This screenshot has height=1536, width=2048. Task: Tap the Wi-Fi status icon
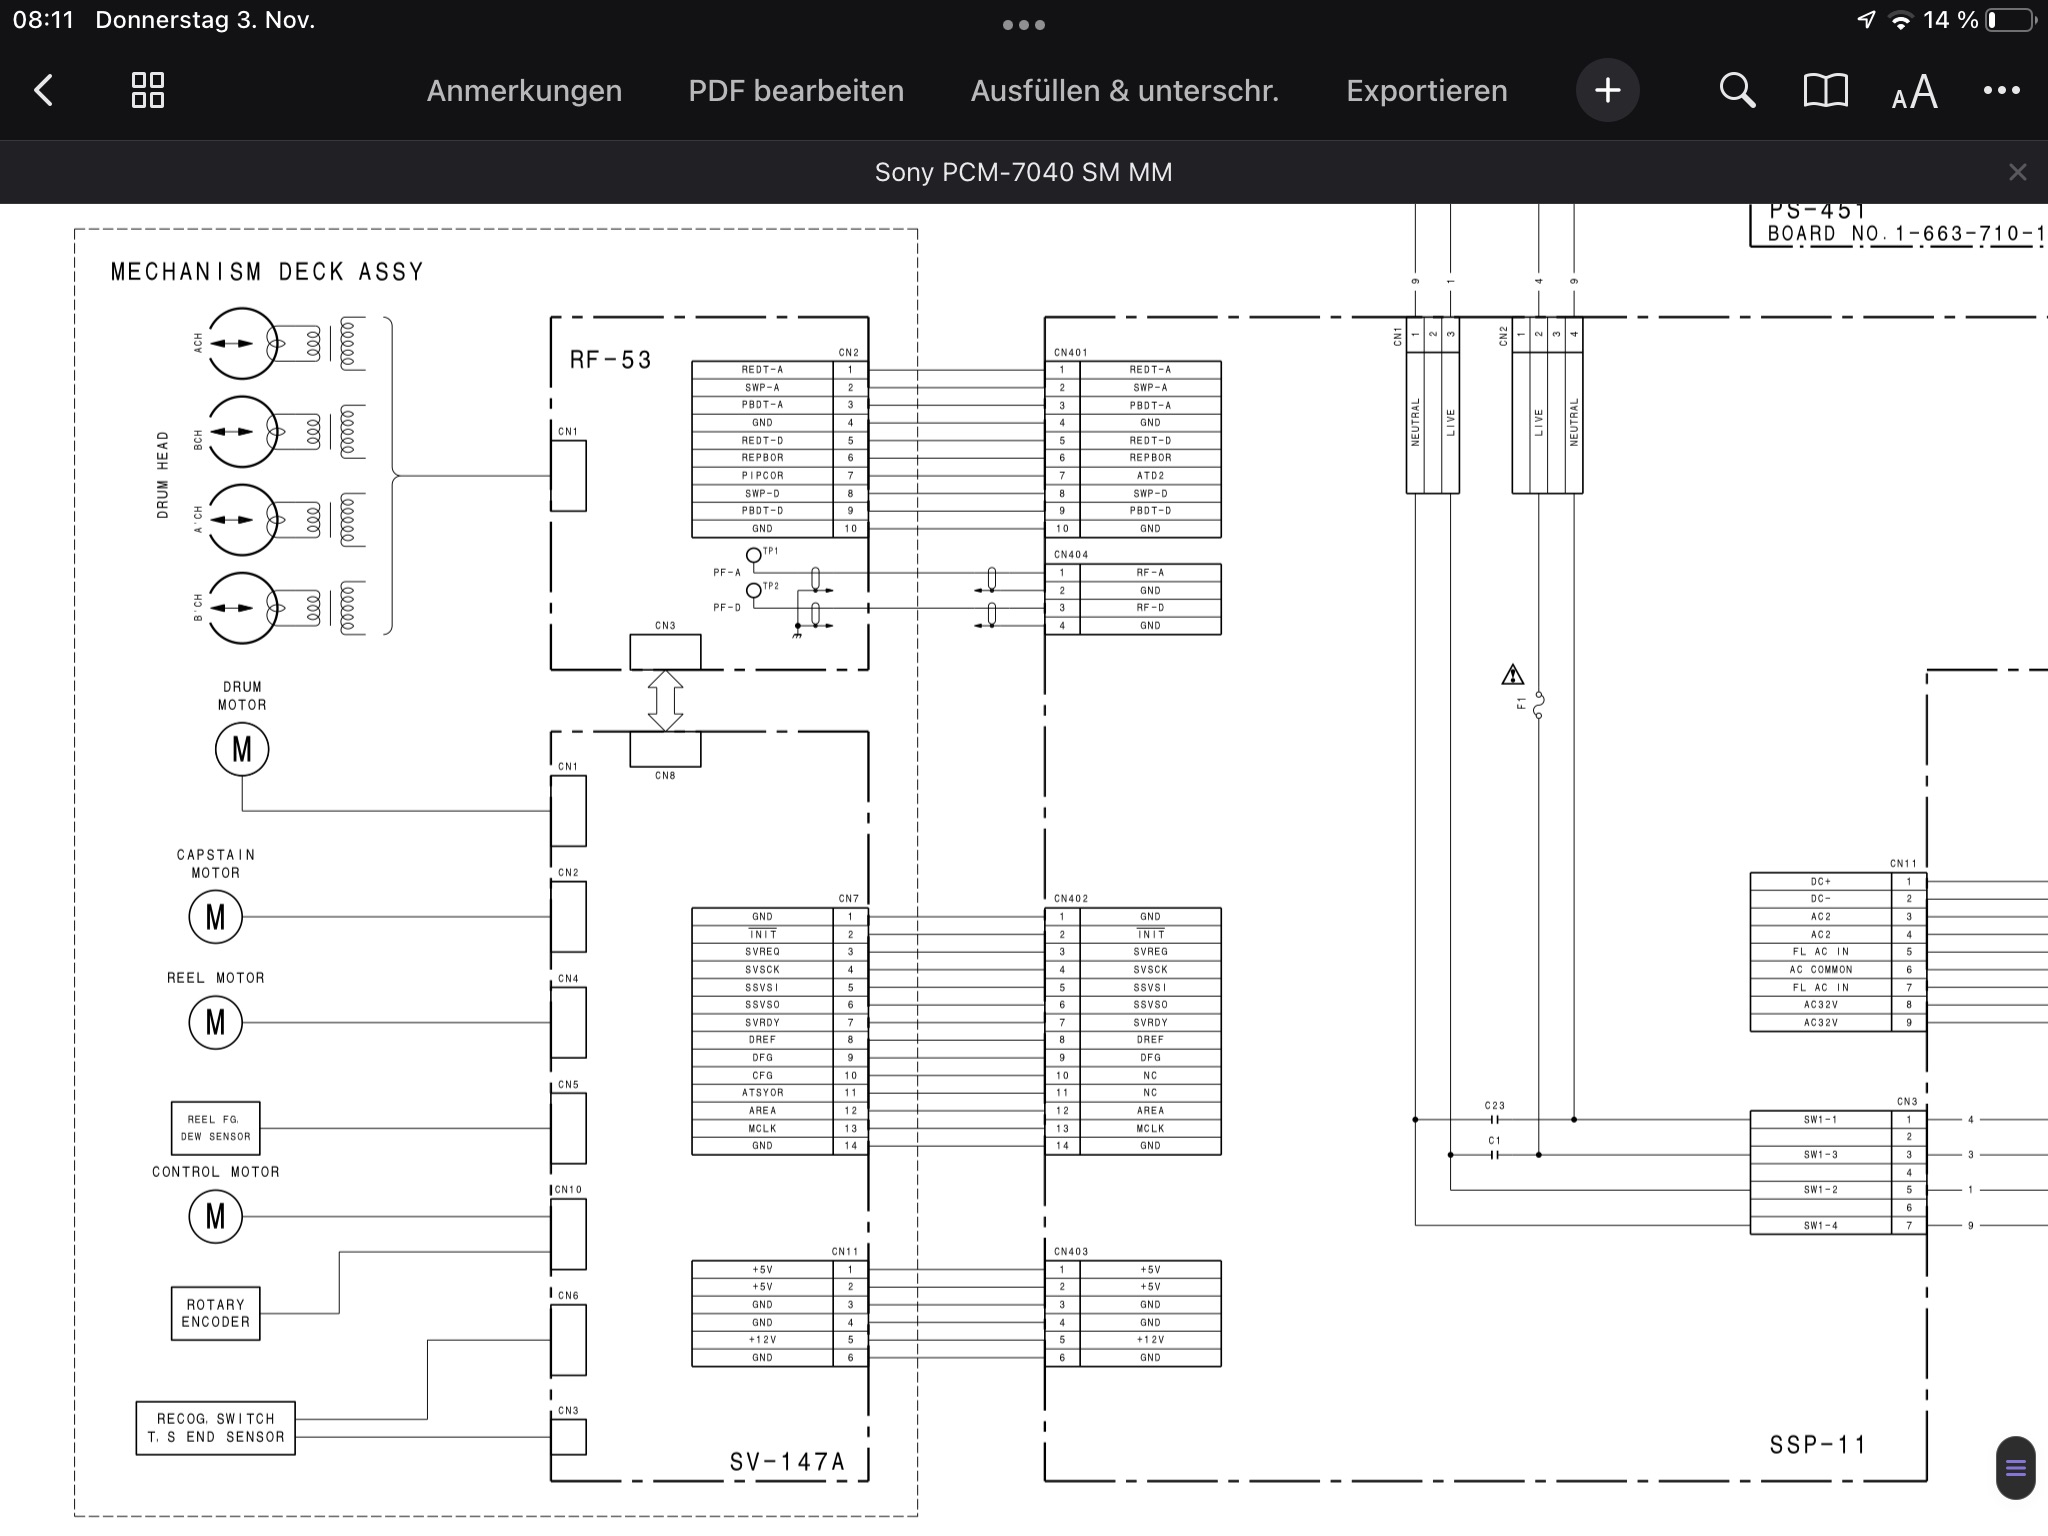point(1900,20)
